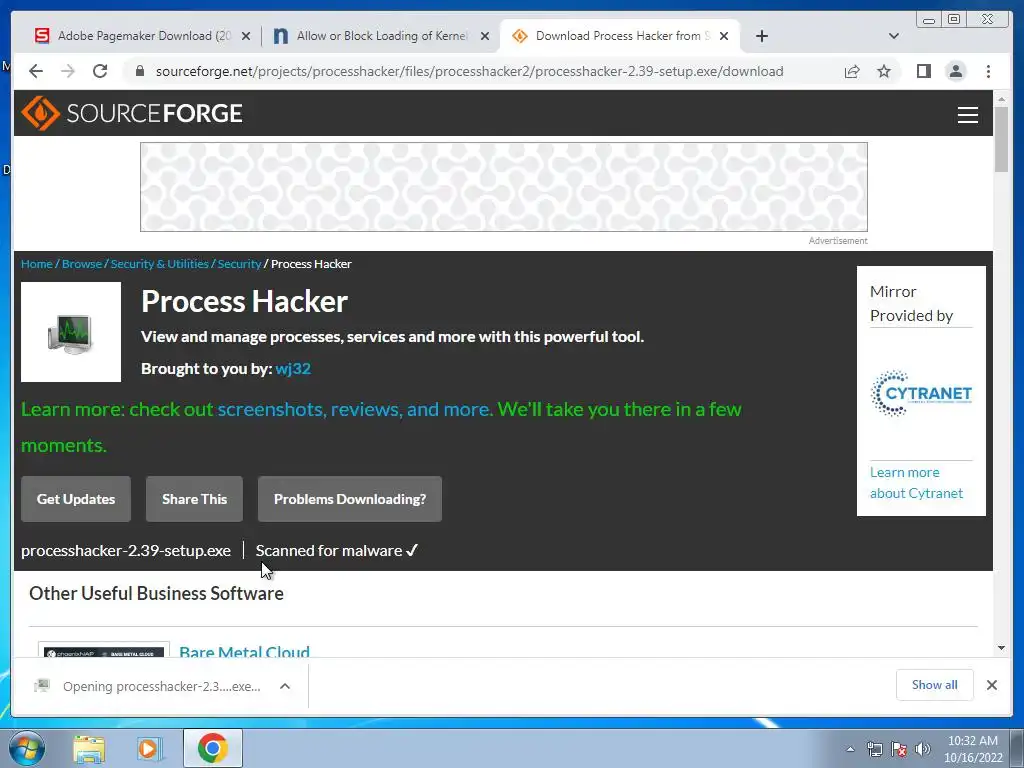The height and width of the screenshot is (768, 1024).
Task: Show hidden tray icons
Action: [850, 749]
